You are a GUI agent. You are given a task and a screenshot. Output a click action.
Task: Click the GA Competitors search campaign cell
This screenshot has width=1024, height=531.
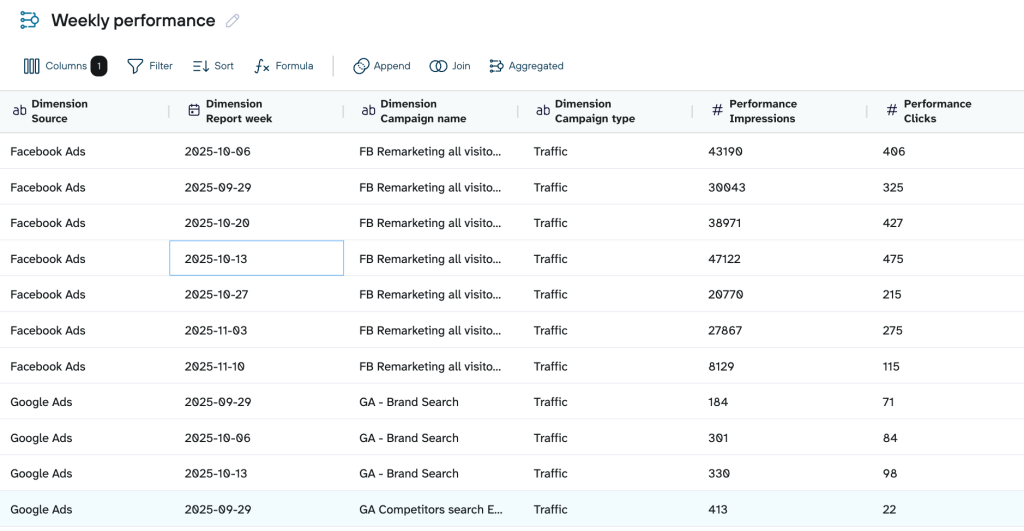[x=430, y=510]
